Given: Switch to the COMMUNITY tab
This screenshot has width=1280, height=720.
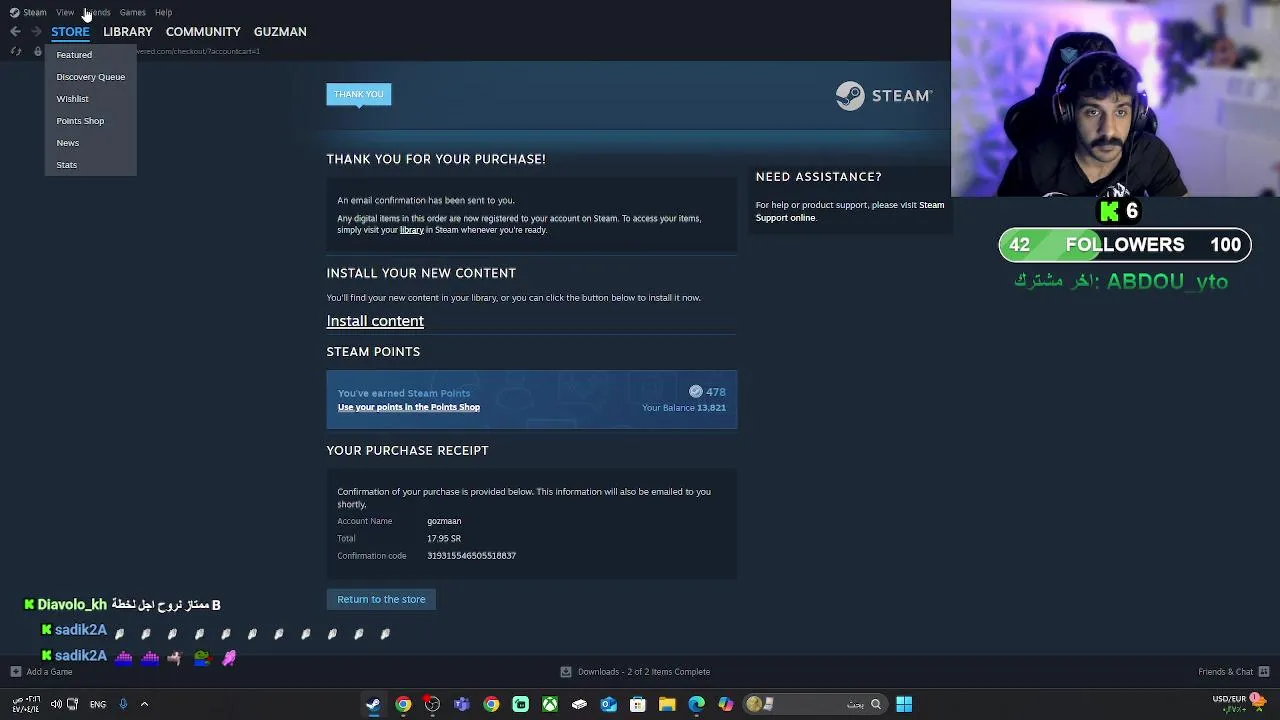Looking at the screenshot, I should (x=203, y=32).
